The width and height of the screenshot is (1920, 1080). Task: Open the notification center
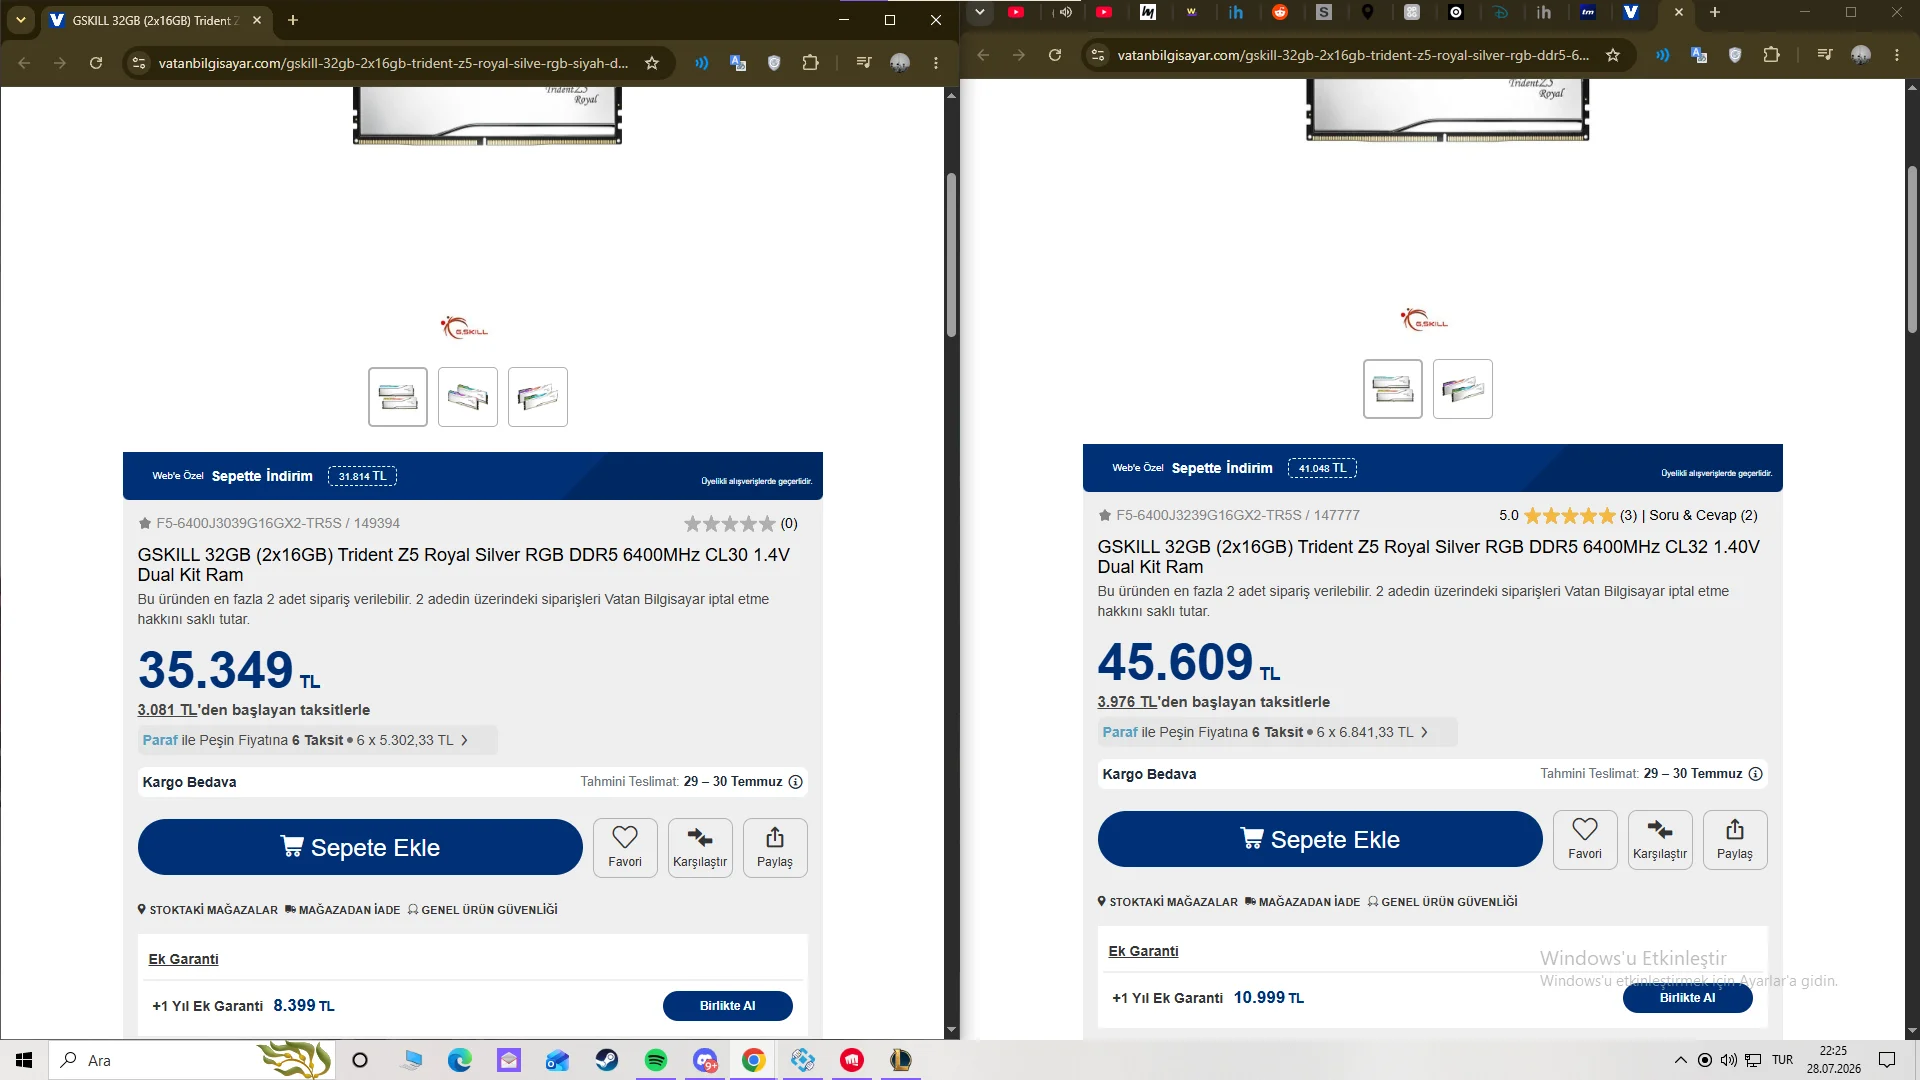[1887, 1060]
